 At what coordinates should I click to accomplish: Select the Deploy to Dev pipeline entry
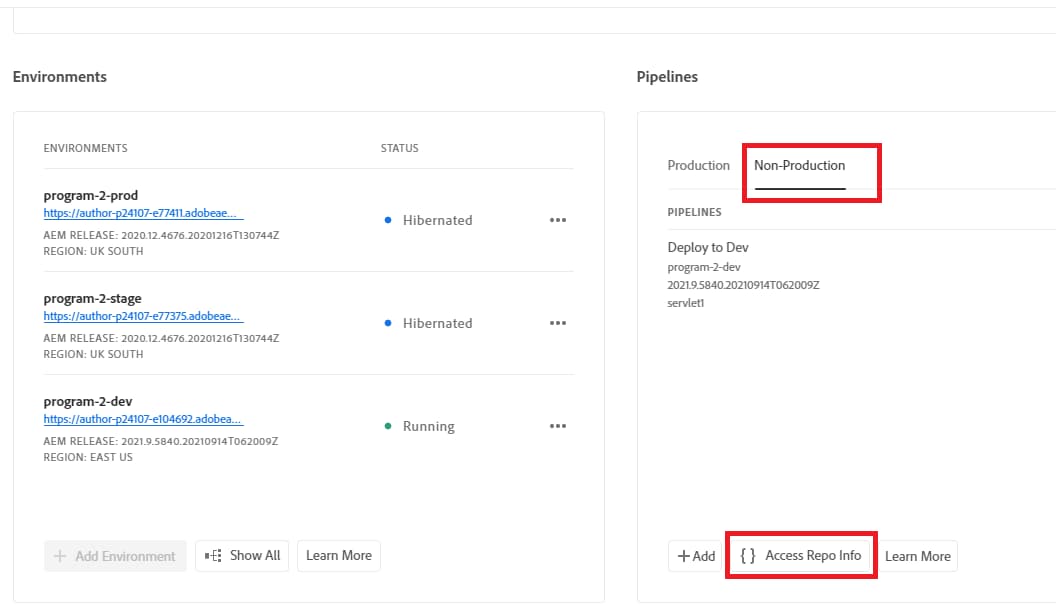(709, 247)
